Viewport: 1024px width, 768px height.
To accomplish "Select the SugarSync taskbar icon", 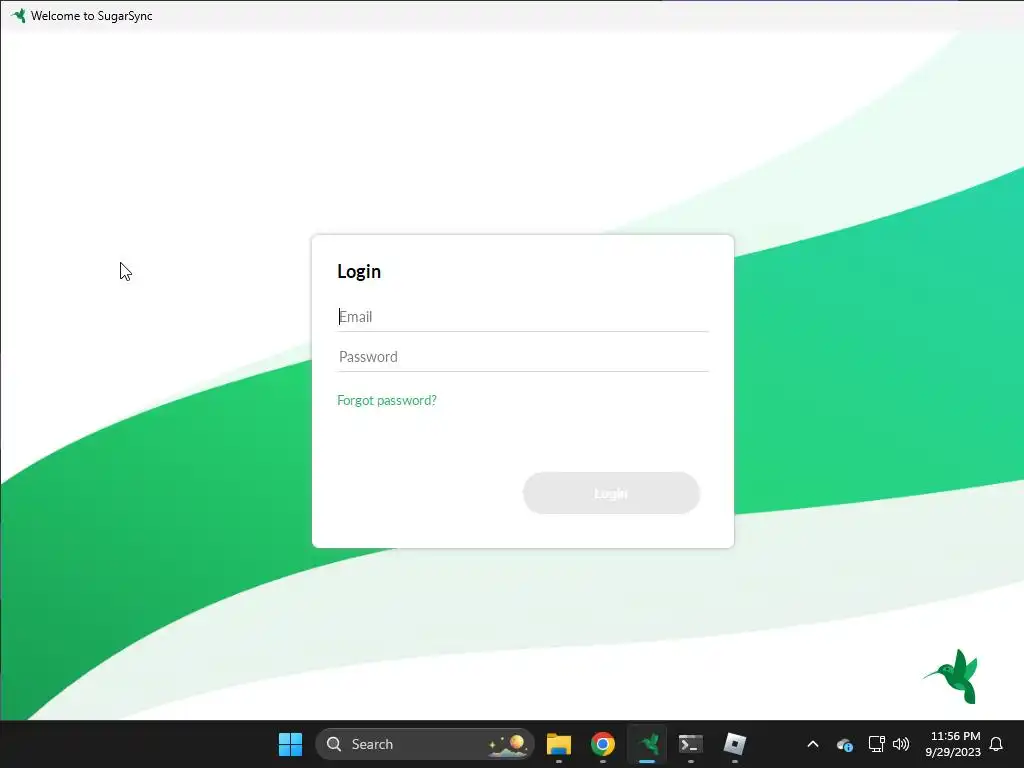I will click(647, 744).
